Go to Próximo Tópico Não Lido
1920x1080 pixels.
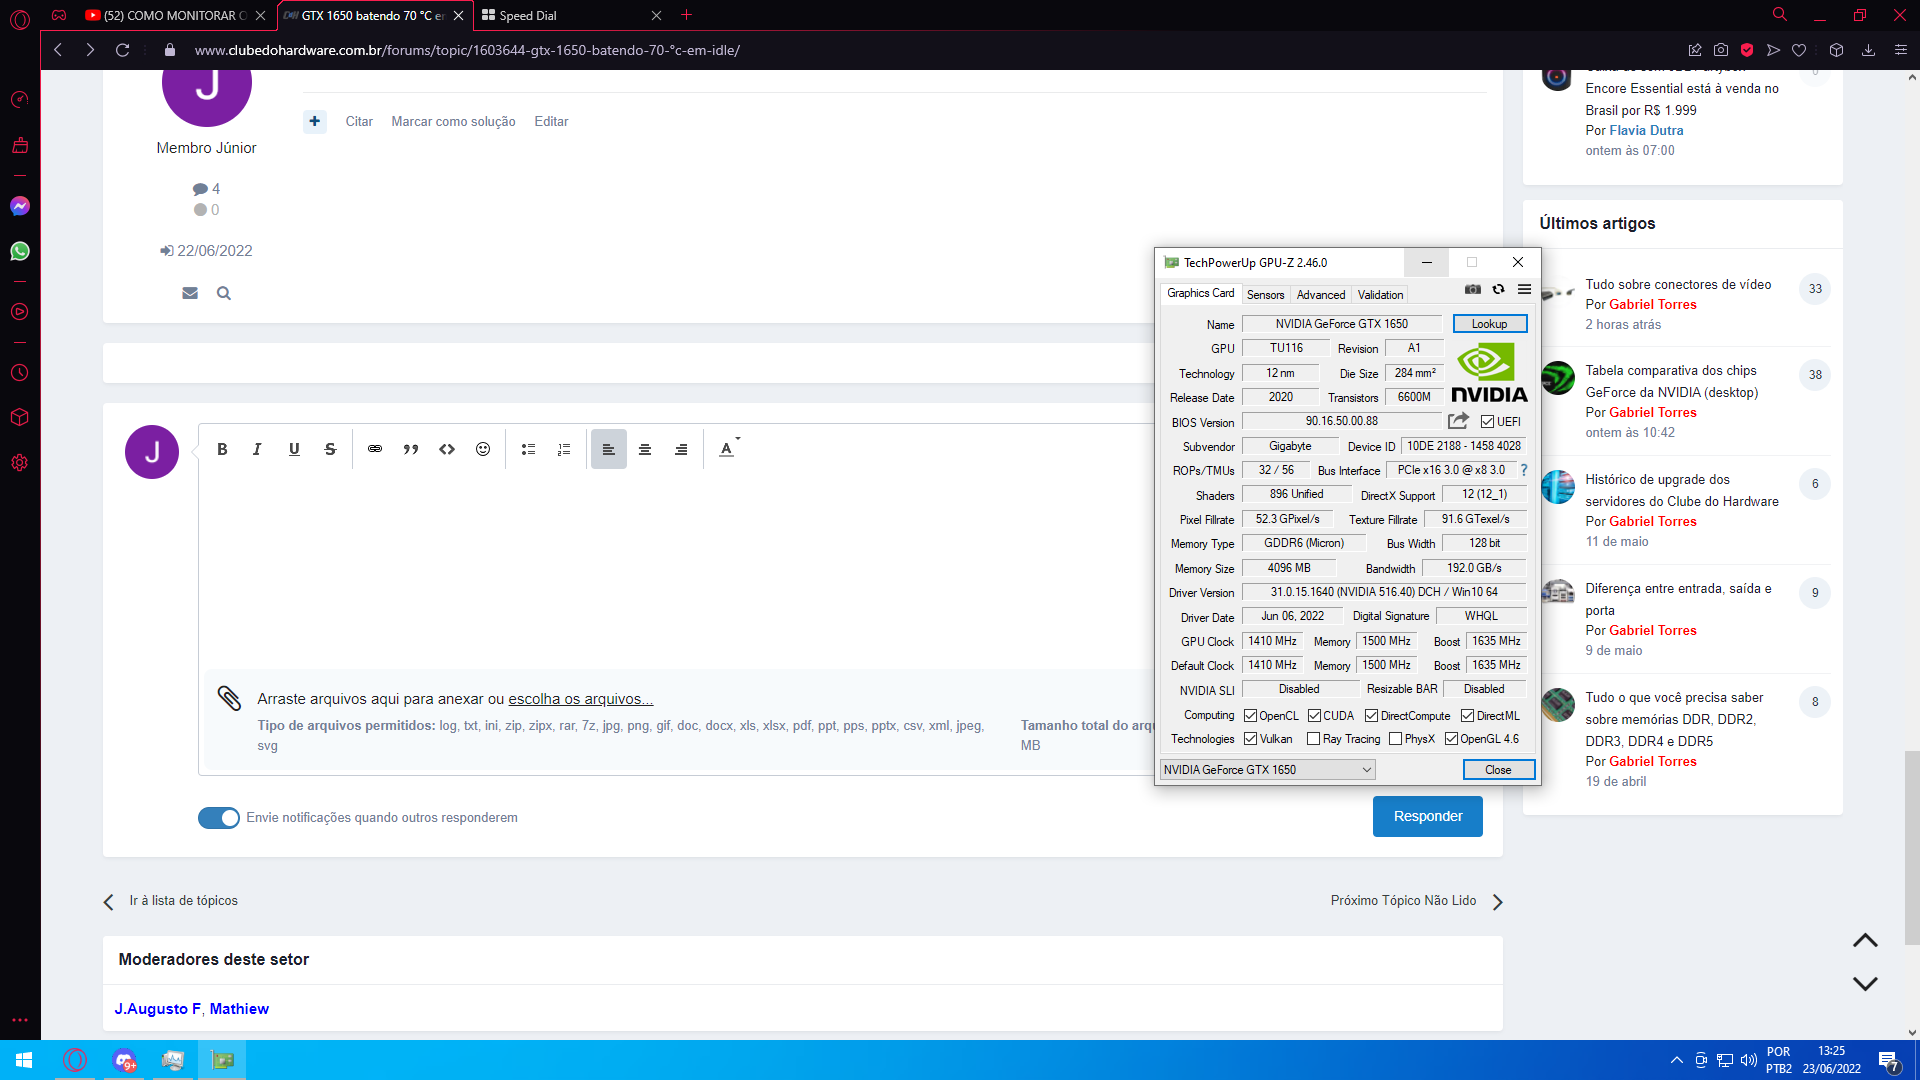click(x=1416, y=901)
